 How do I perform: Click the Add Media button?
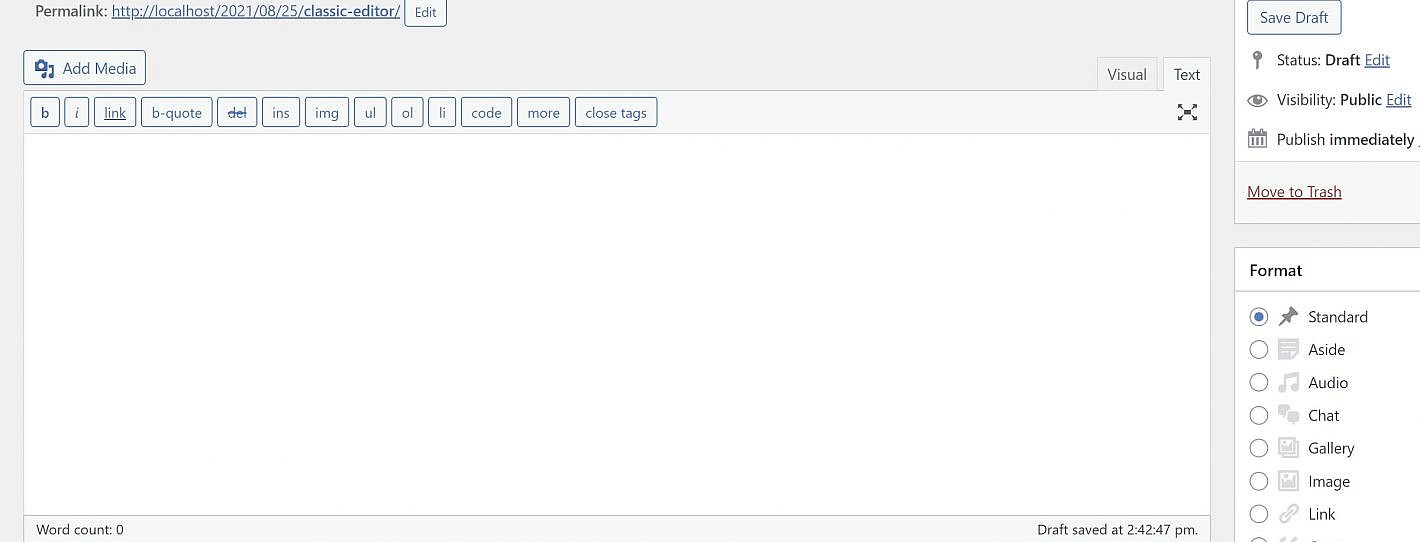click(x=85, y=68)
